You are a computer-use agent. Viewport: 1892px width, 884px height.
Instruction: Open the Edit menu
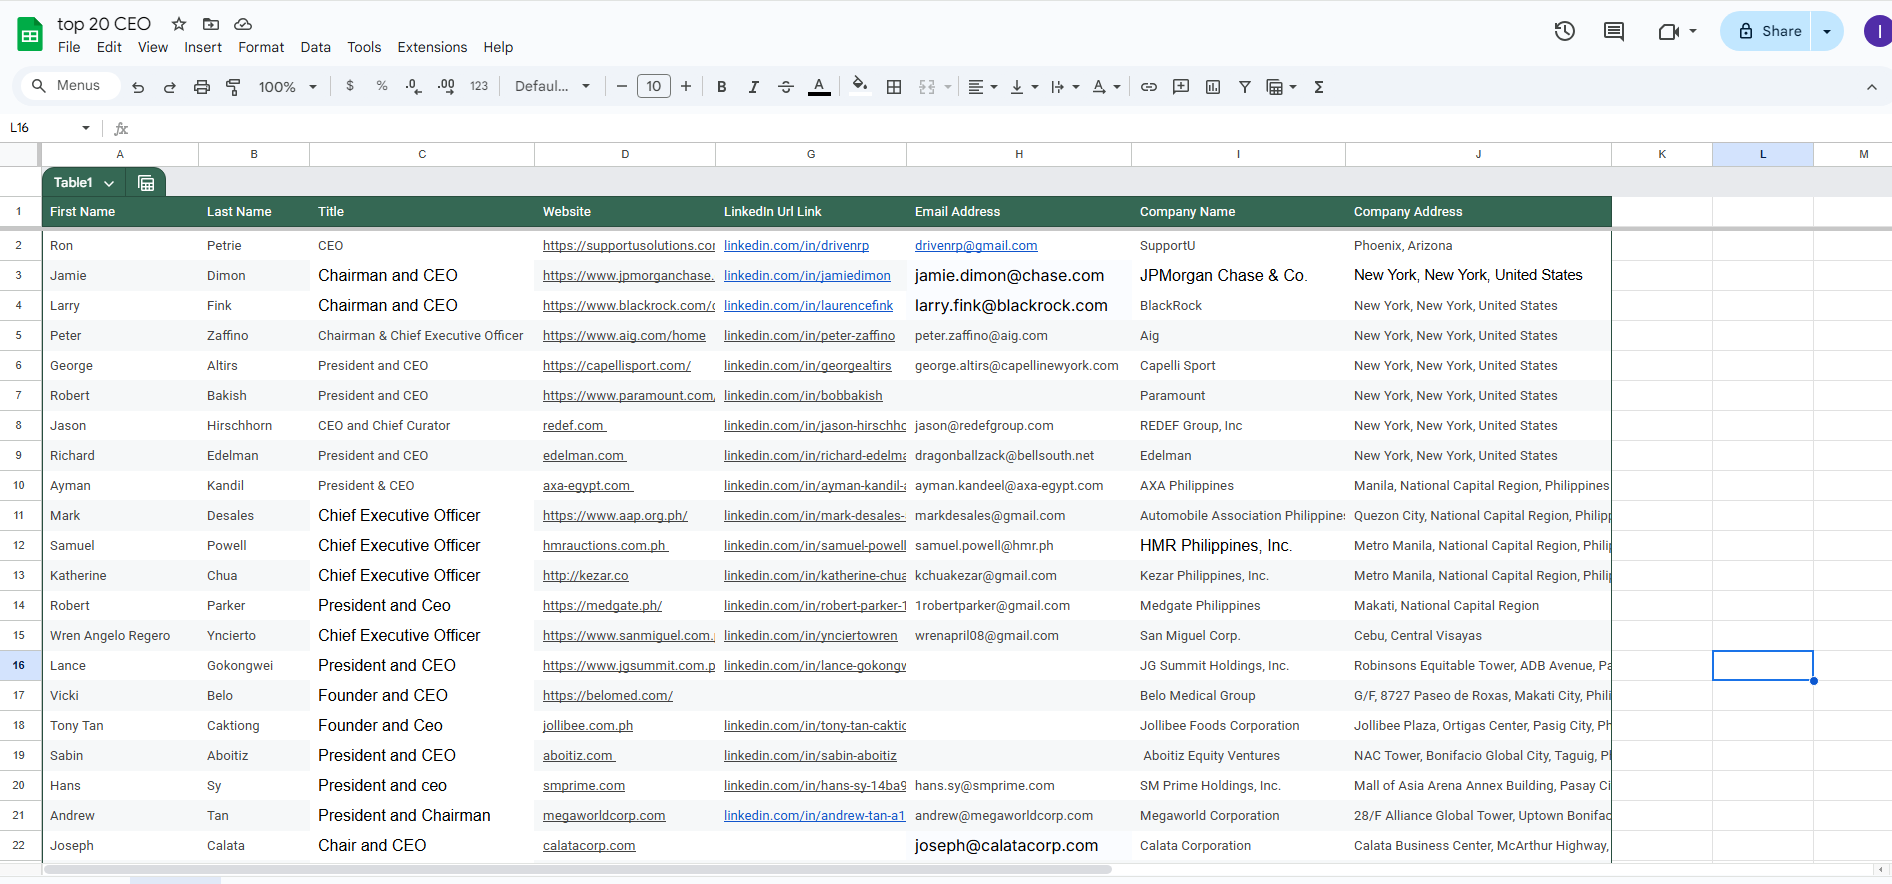[109, 47]
